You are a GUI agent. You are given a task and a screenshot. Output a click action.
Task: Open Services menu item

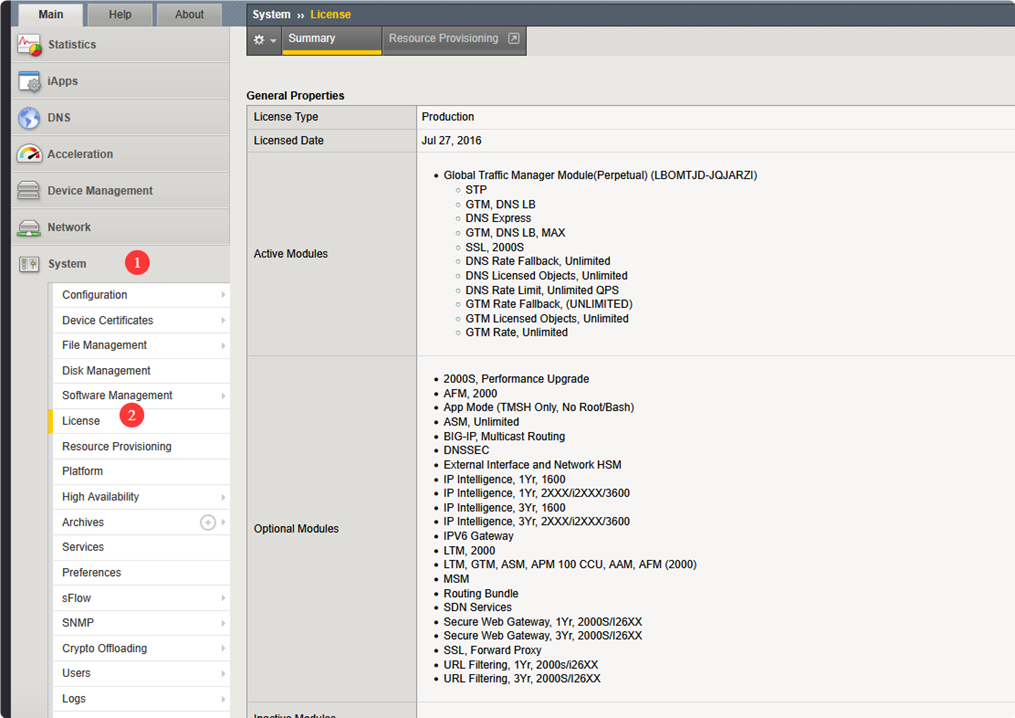pos(140,547)
